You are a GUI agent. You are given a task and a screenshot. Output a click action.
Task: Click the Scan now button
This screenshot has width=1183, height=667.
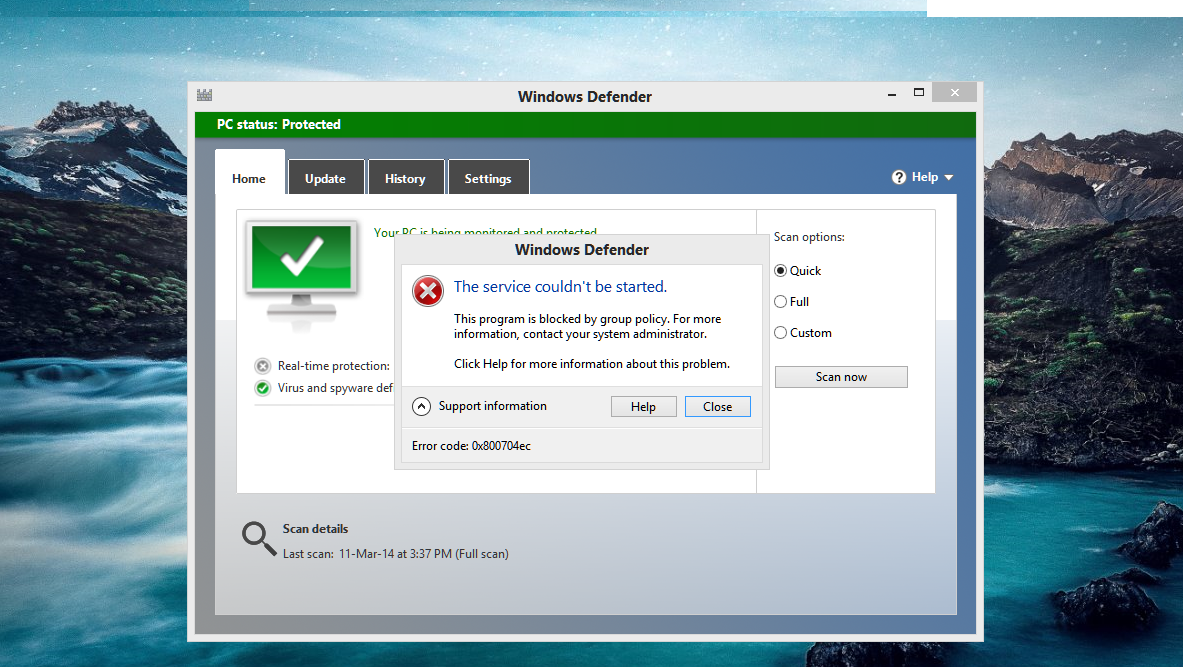(x=841, y=377)
